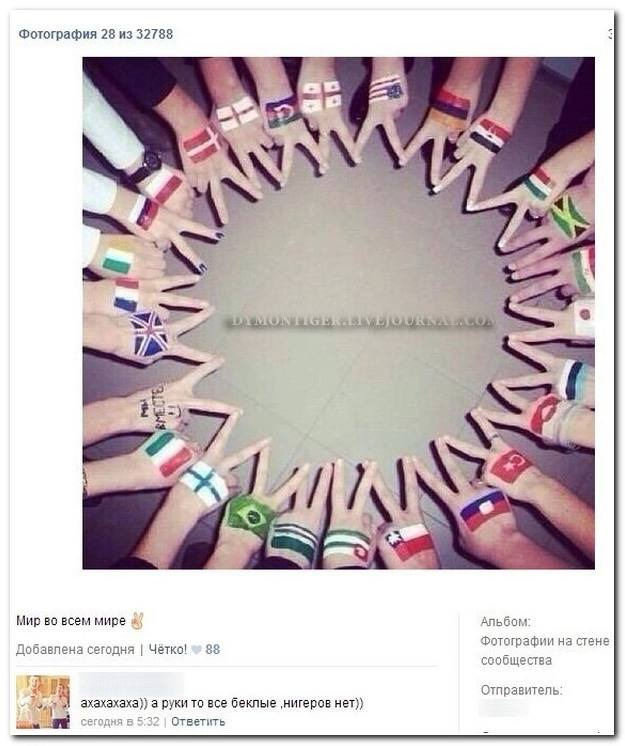Open the blurred sender name under Отправитель
Image resolution: width=625 pixels, height=746 pixels.
point(503,707)
